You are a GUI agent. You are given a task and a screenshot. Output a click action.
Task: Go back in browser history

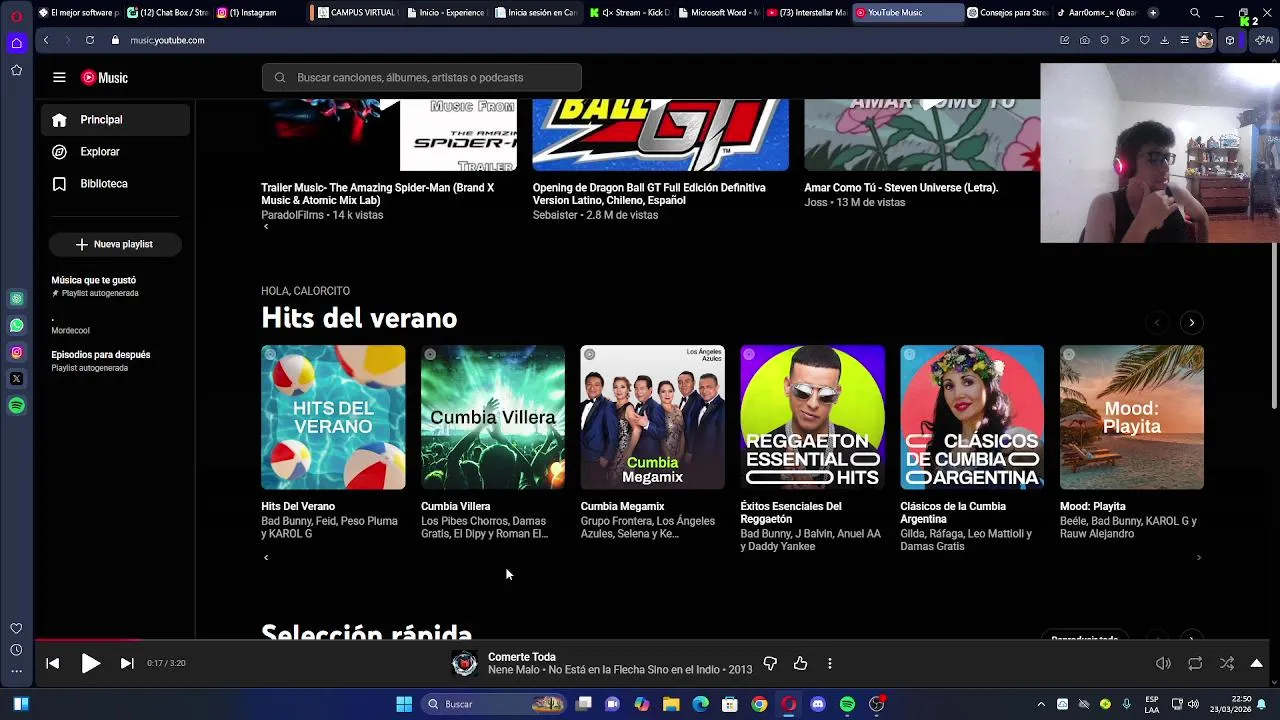click(x=46, y=40)
